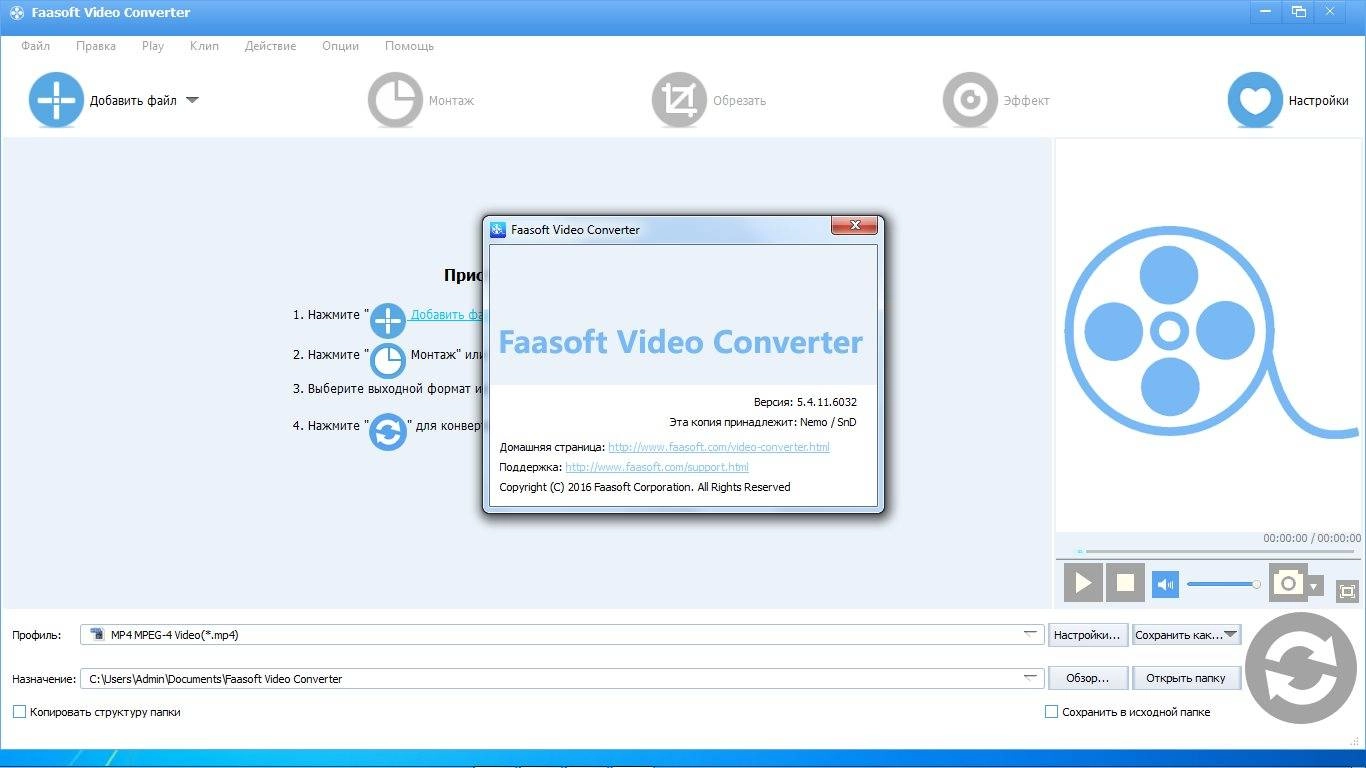The width and height of the screenshot is (1366, 768).
Task: Expand the snapshot options arrow
Action: pyautogui.click(x=1315, y=586)
